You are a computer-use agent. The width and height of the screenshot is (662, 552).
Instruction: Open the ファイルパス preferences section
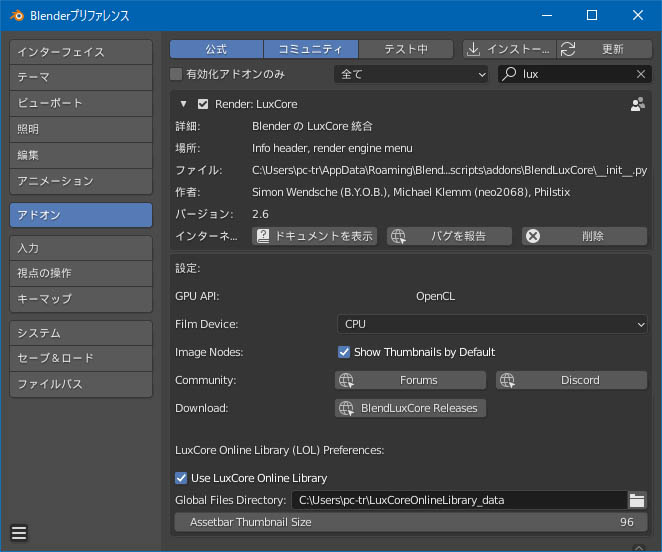(x=81, y=384)
